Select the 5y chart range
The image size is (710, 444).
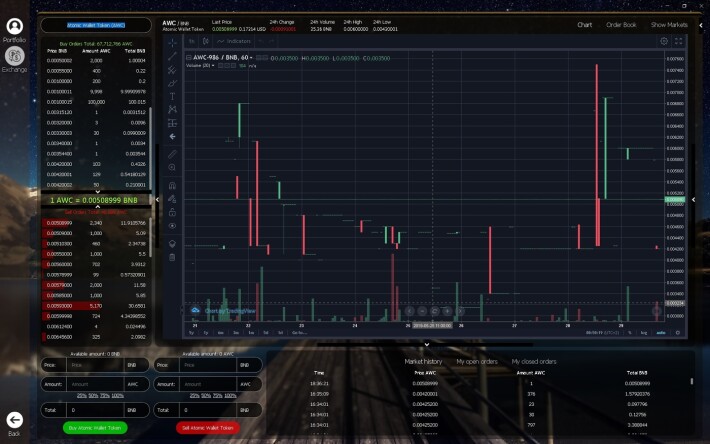(191, 333)
